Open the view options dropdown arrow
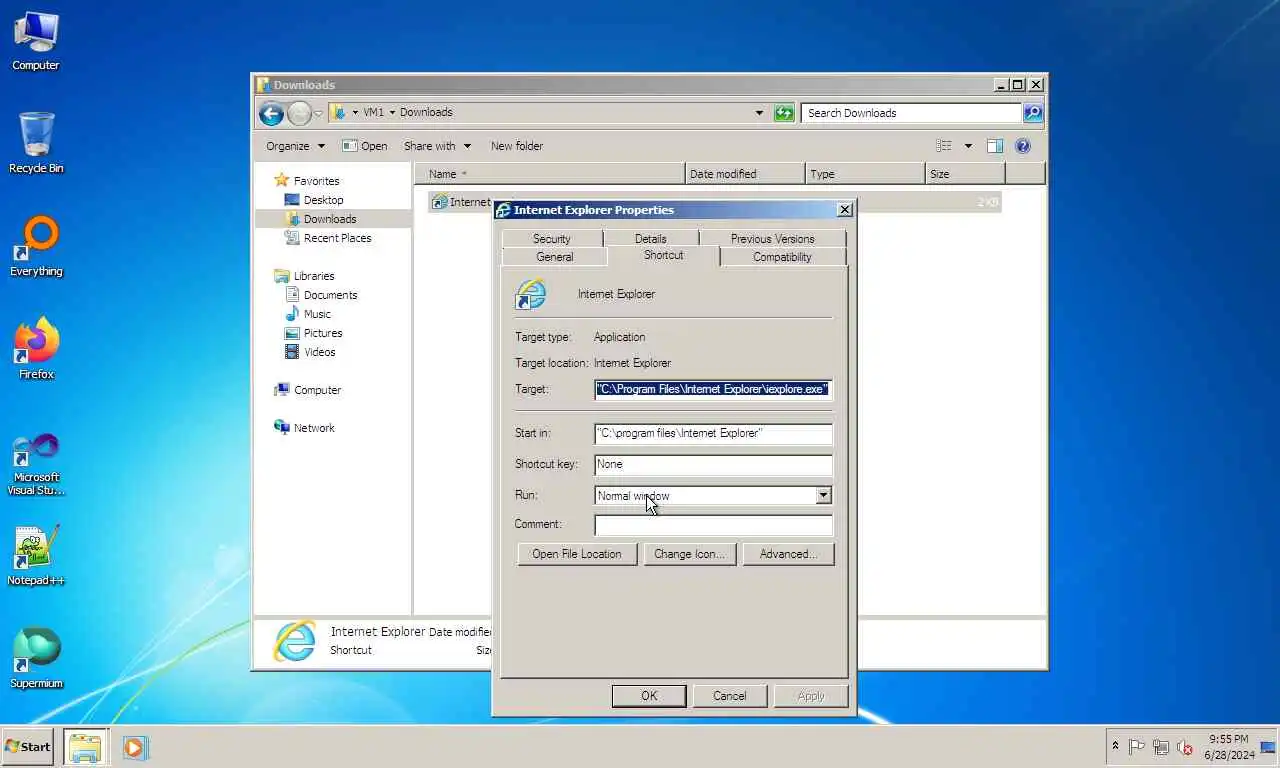 tap(968, 146)
